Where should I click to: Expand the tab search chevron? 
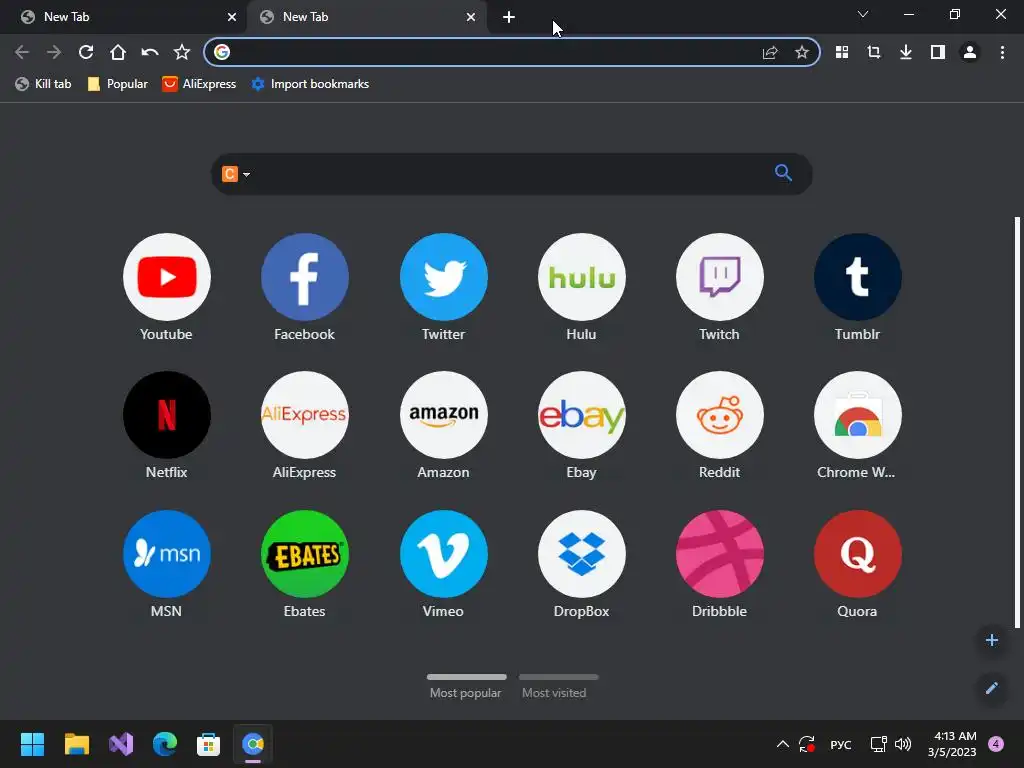(863, 14)
